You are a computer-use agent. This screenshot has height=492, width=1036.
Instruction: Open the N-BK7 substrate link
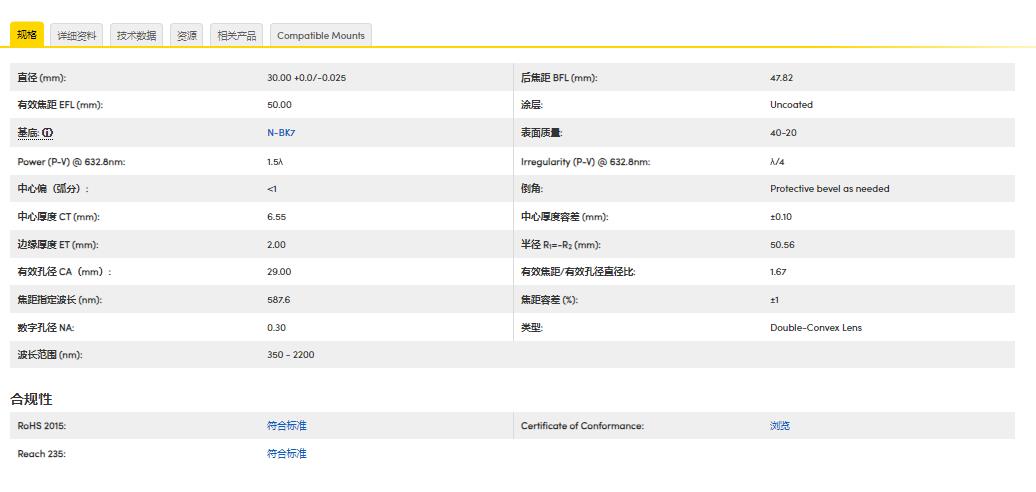point(281,133)
